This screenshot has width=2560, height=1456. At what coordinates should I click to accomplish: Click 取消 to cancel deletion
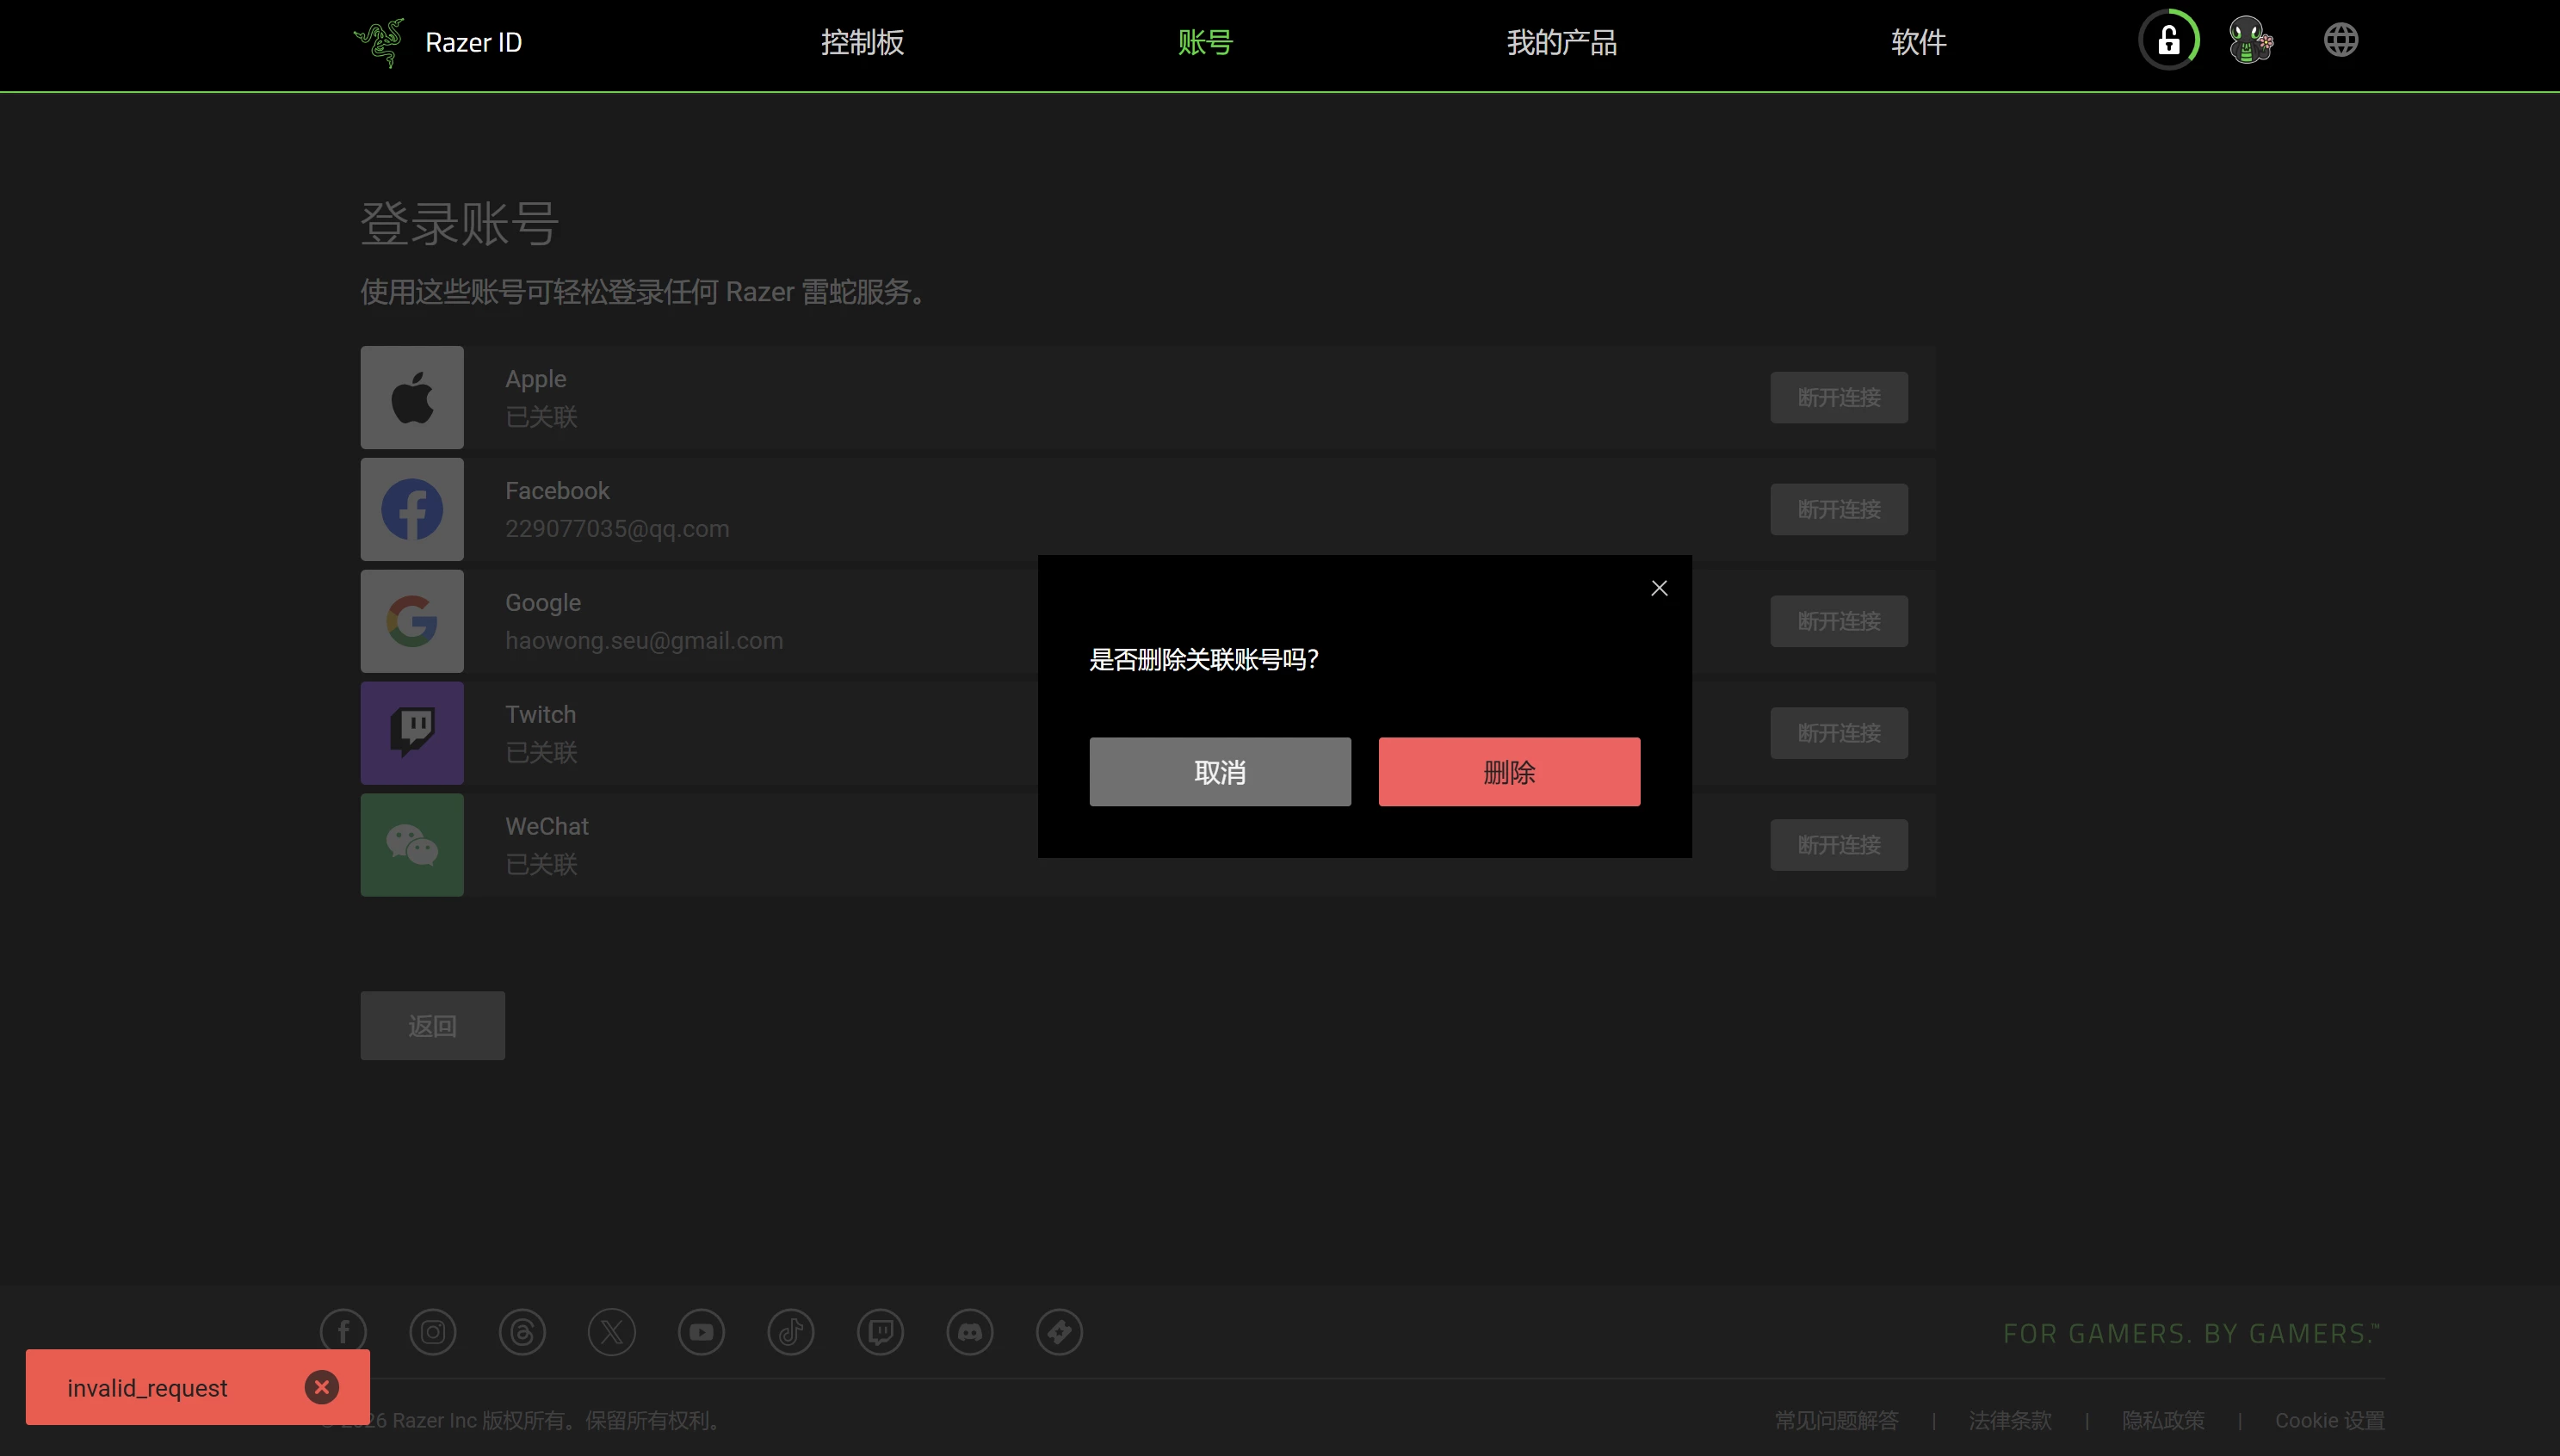pyautogui.click(x=1220, y=772)
